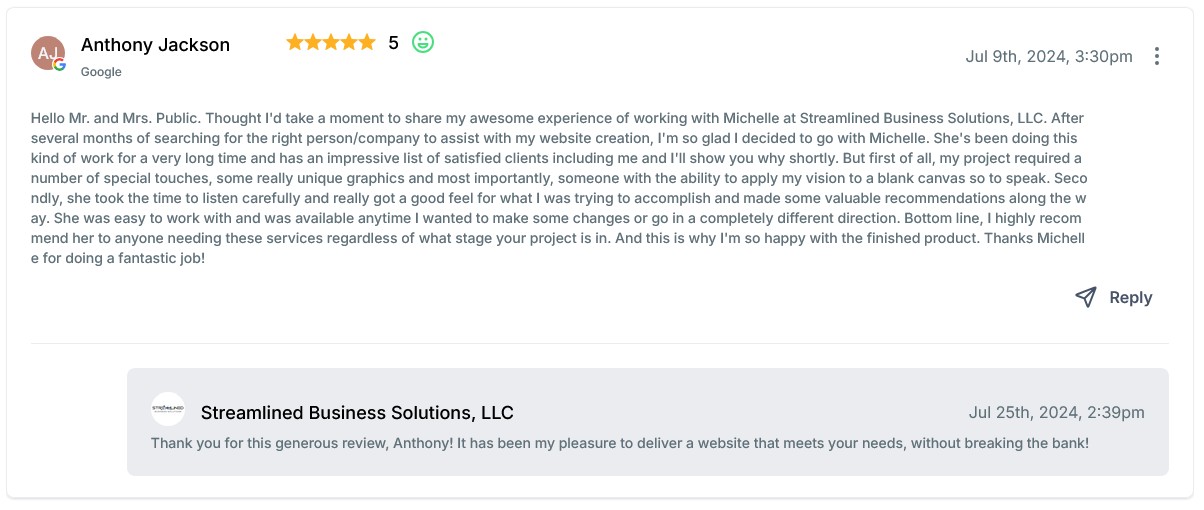Click the fifth star in the rating
Image resolution: width=1204 pixels, height=510 pixels.
click(367, 42)
